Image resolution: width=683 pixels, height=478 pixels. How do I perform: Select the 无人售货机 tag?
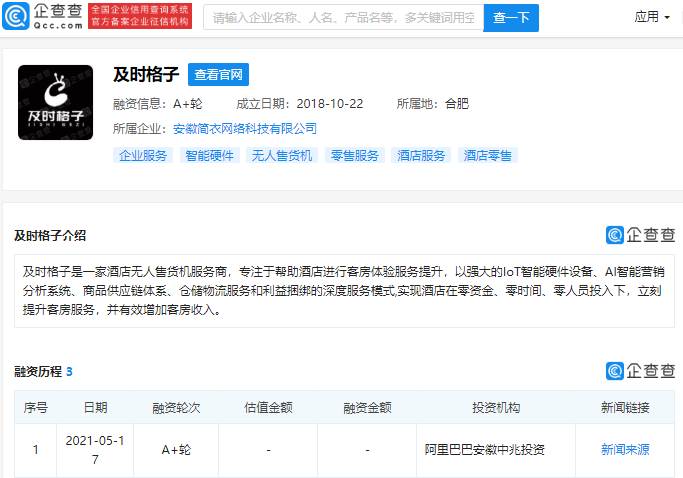(282, 156)
